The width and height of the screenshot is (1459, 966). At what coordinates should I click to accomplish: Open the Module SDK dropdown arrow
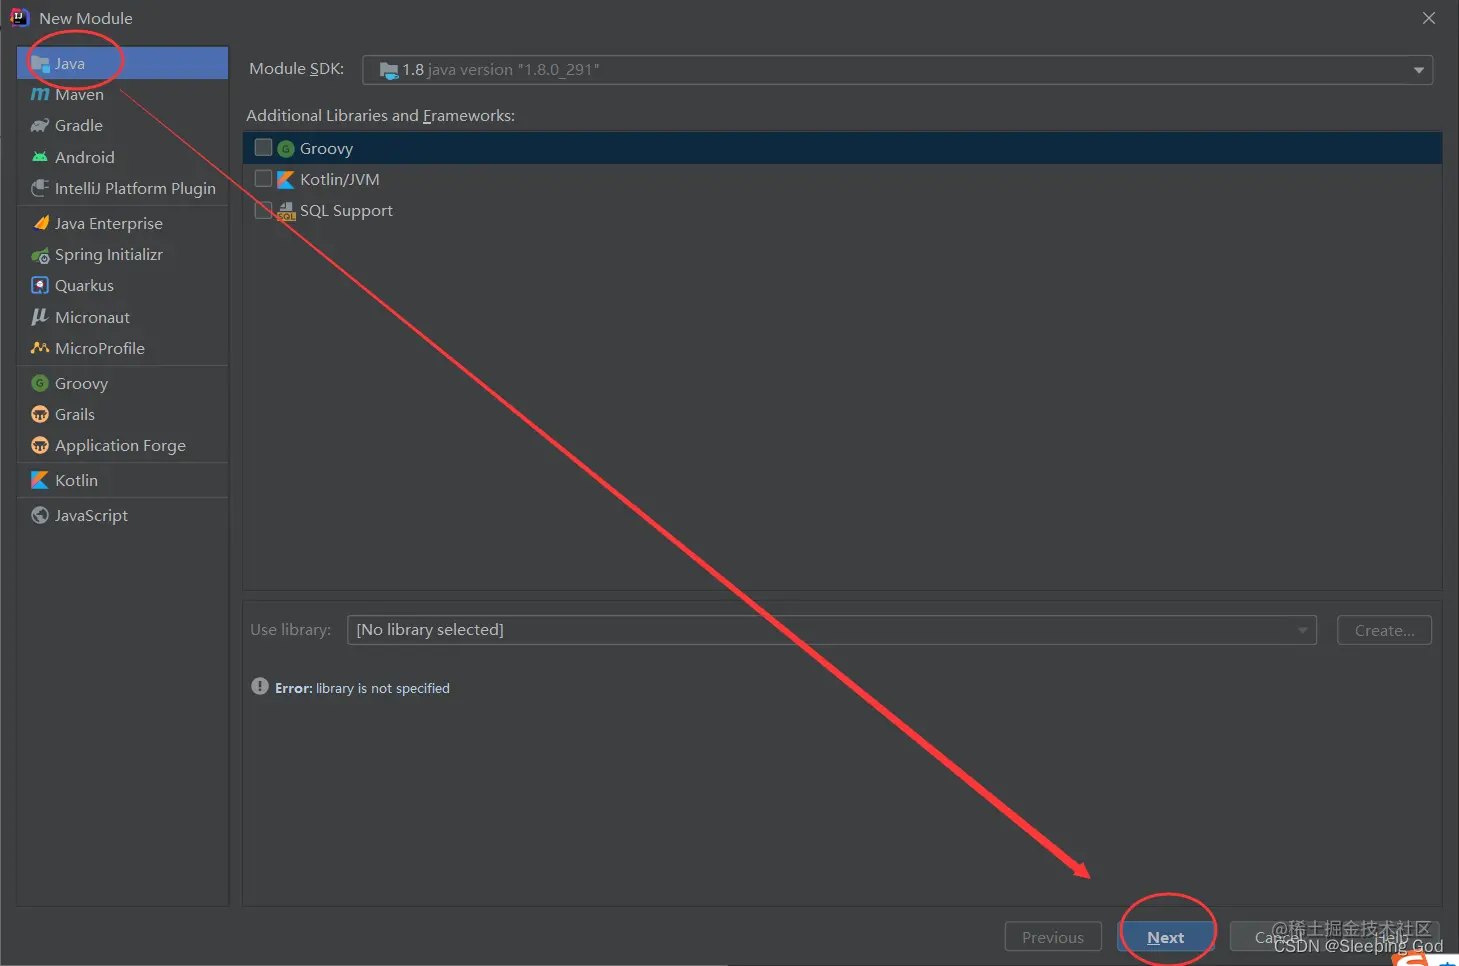tap(1418, 70)
